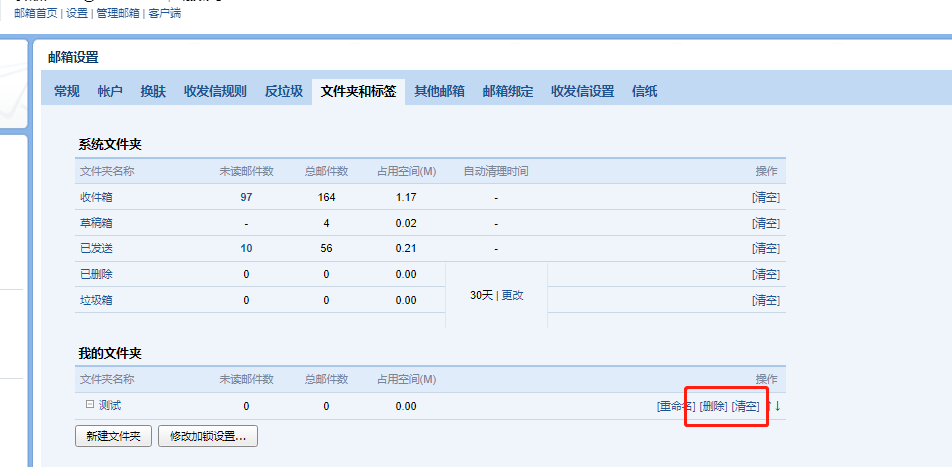Rename the 测试 folder
Image resolution: width=952 pixels, height=467 pixels.
coord(676,406)
